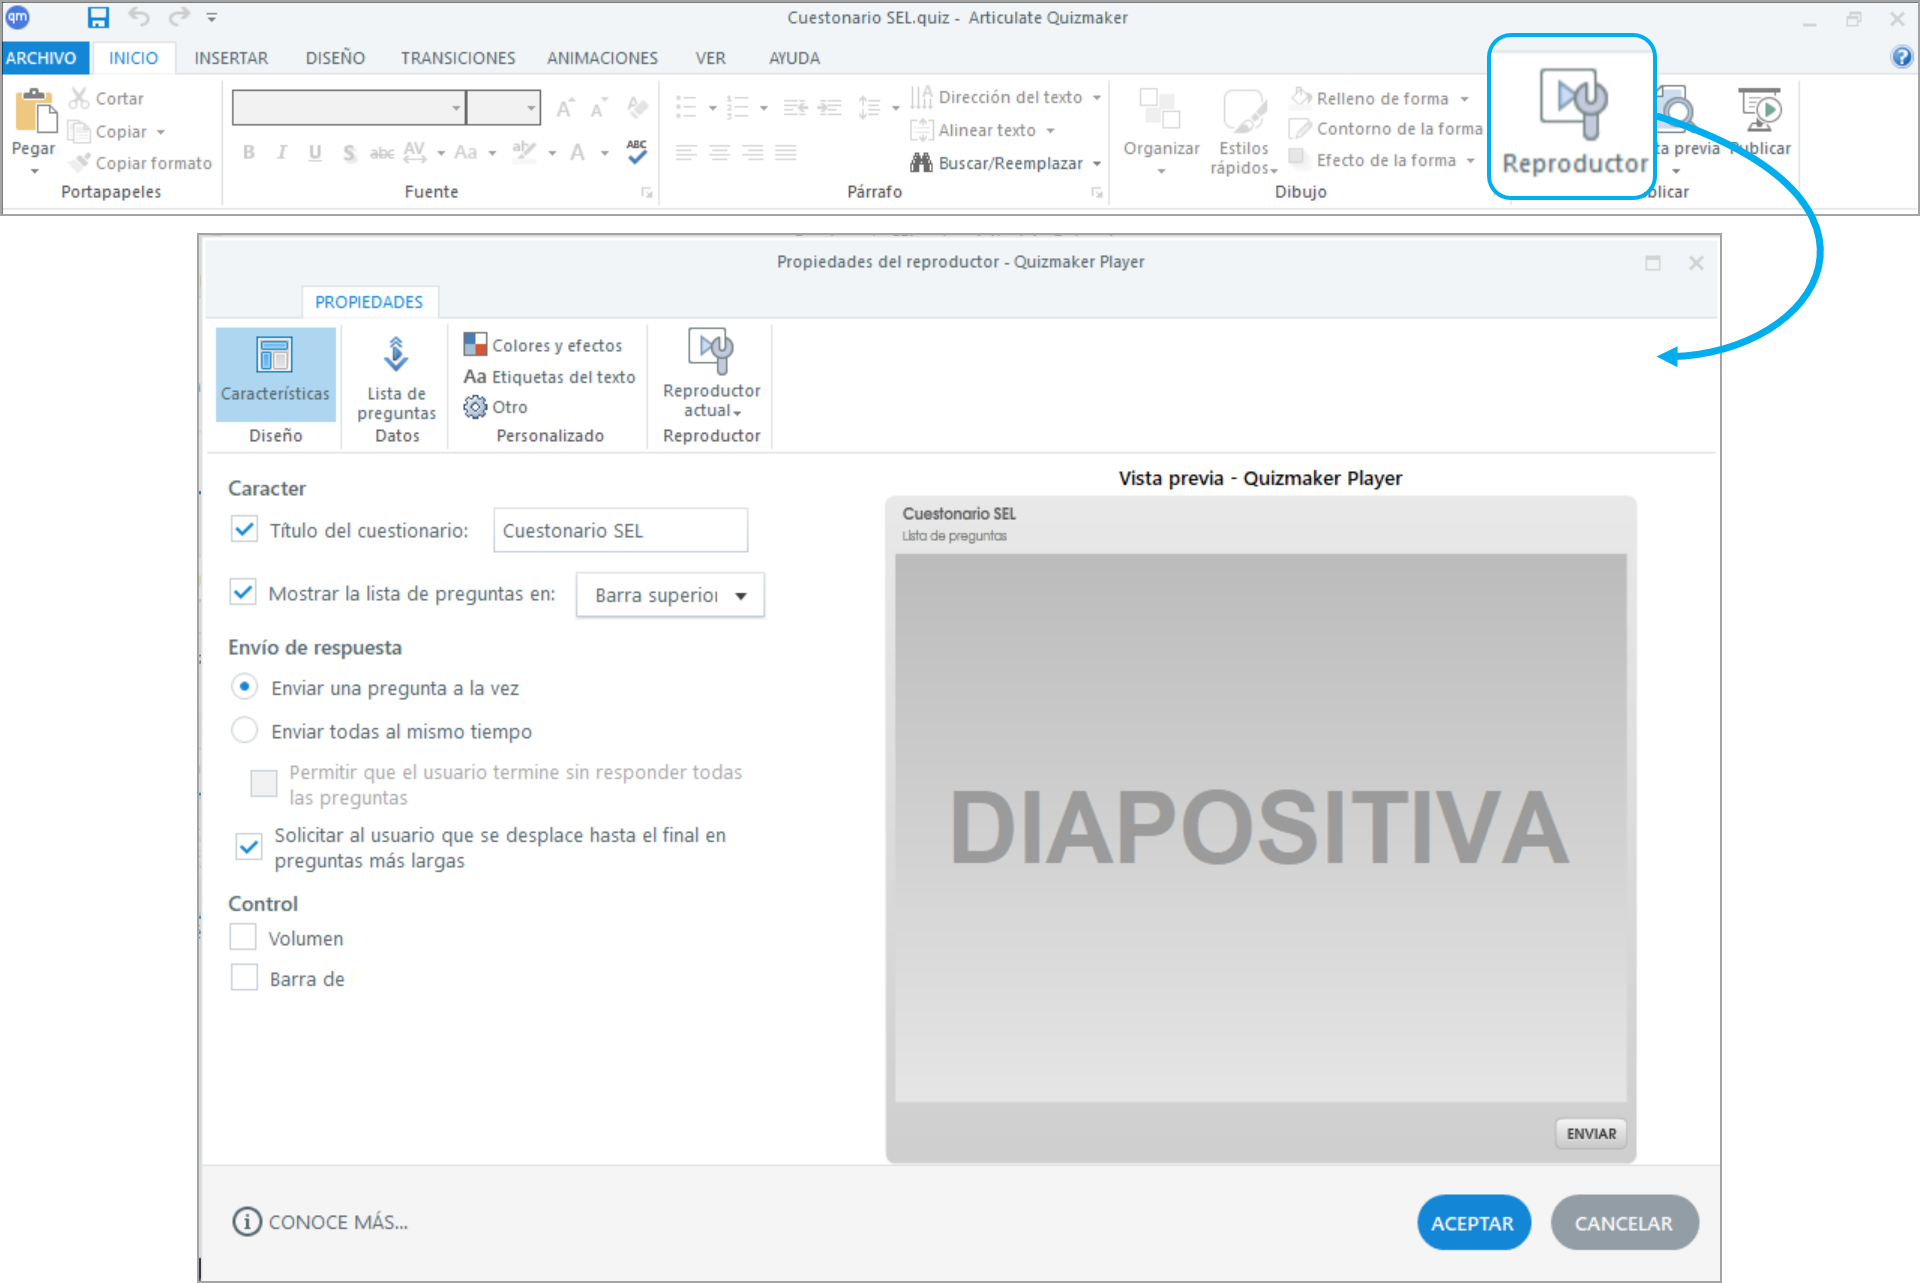Uncheck Título del cuestionario checkbox
This screenshot has height=1283, width=1920.
coord(244,529)
